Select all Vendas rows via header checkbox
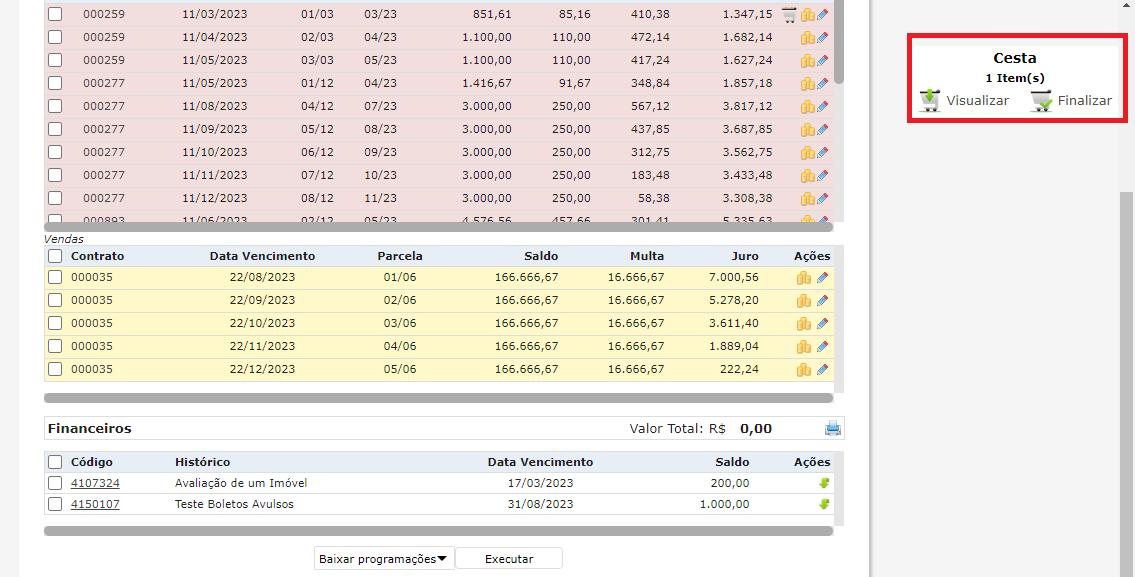Screen dimensions: 1135x577 coord(55,256)
